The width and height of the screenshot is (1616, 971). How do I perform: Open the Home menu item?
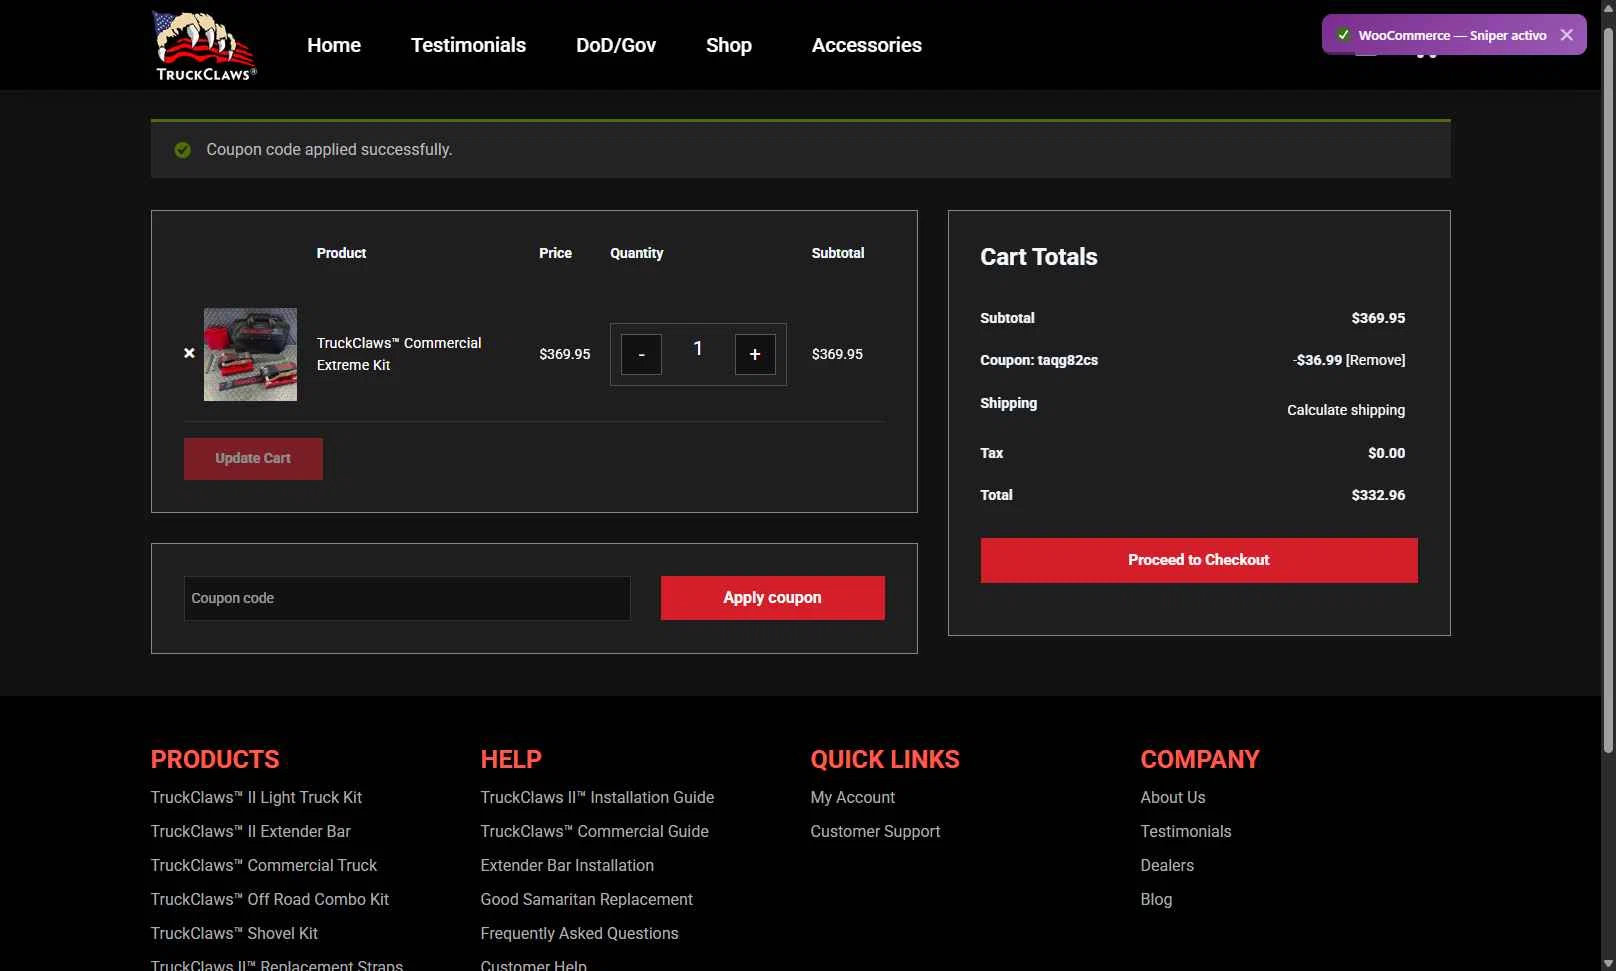[x=334, y=45]
